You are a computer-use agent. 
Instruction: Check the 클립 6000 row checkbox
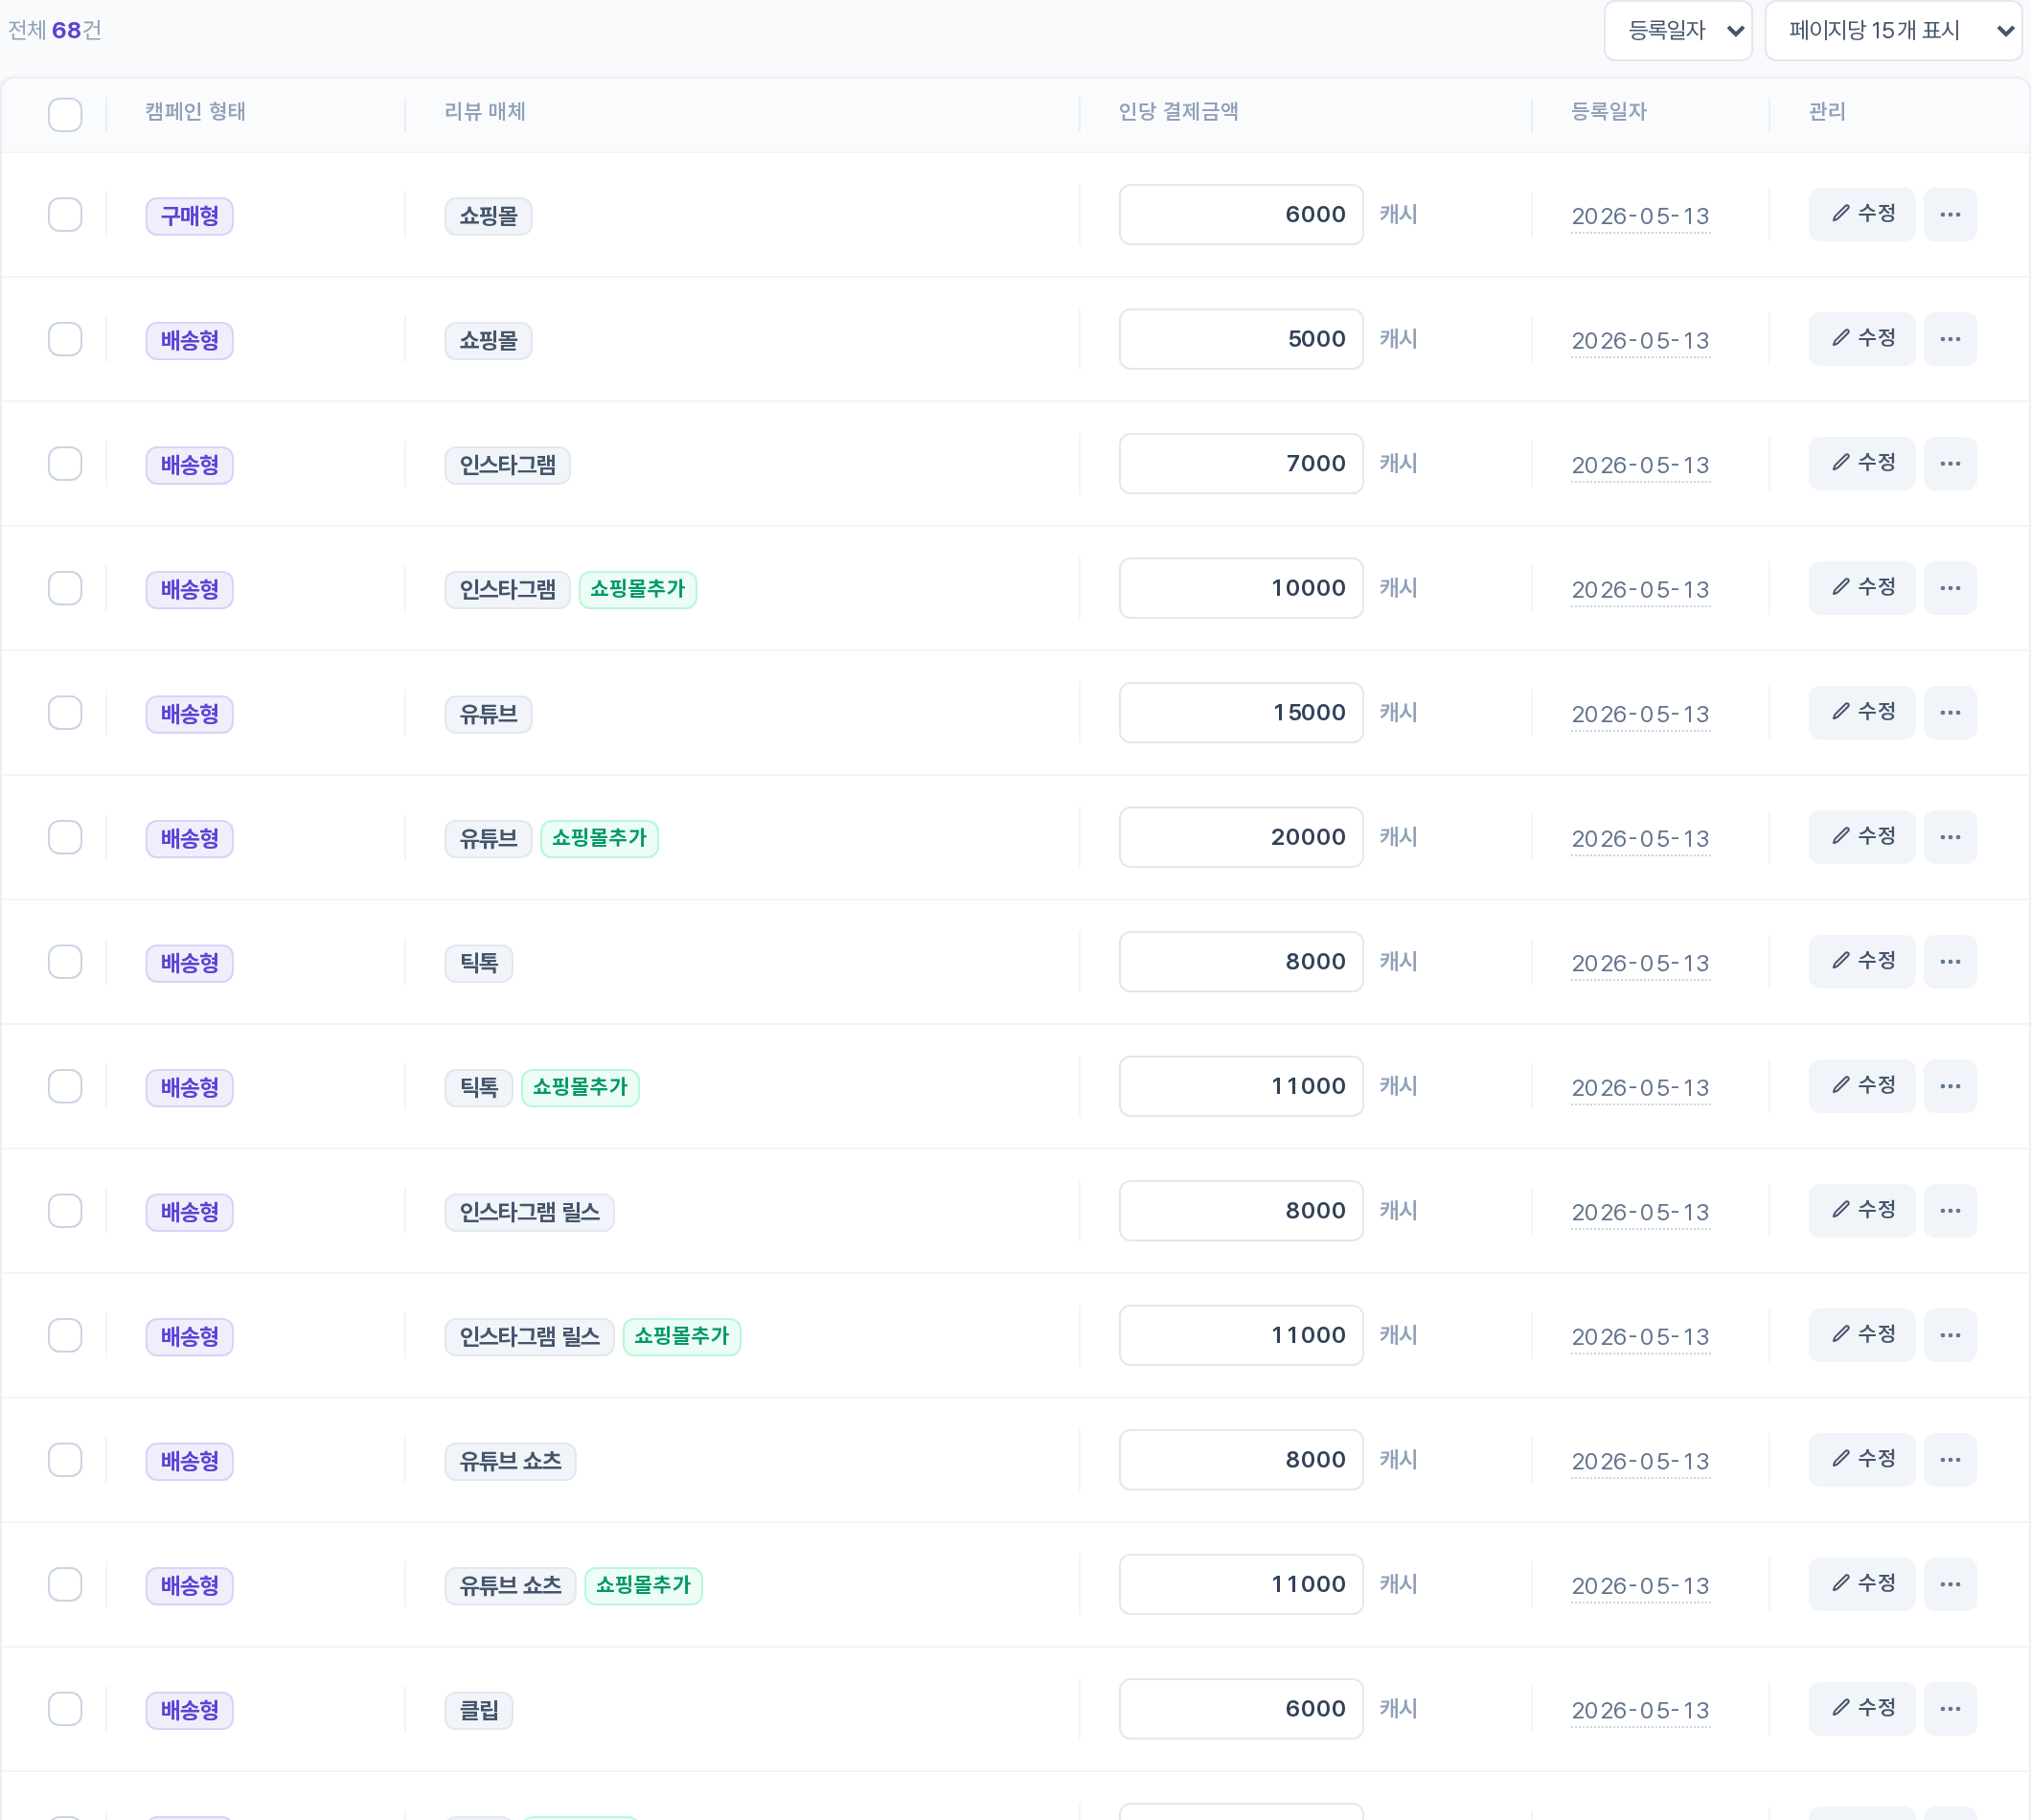pyautogui.click(x=65, y=1708)
